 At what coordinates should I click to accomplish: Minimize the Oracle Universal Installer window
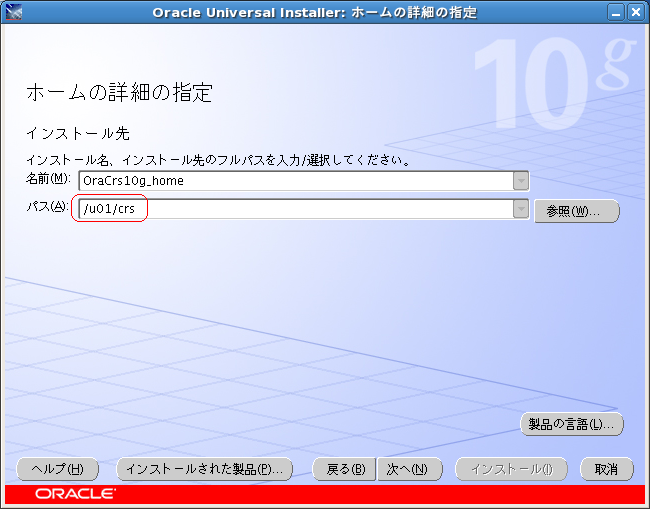616,12
